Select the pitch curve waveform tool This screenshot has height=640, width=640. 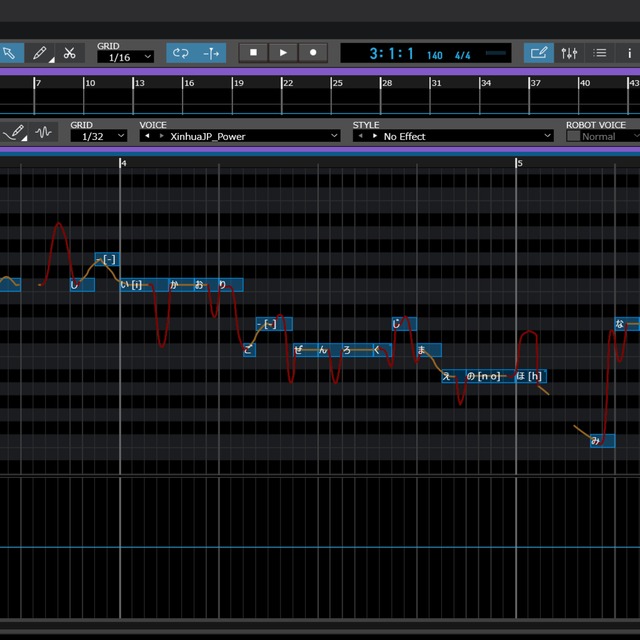click(x=43, y=132)
